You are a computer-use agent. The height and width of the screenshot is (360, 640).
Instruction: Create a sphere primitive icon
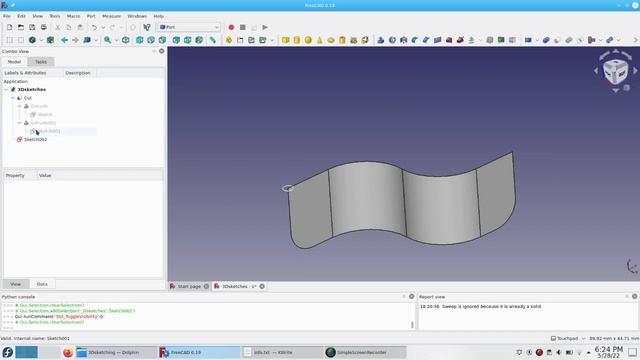pyautogui.click(x=308, y=40)
